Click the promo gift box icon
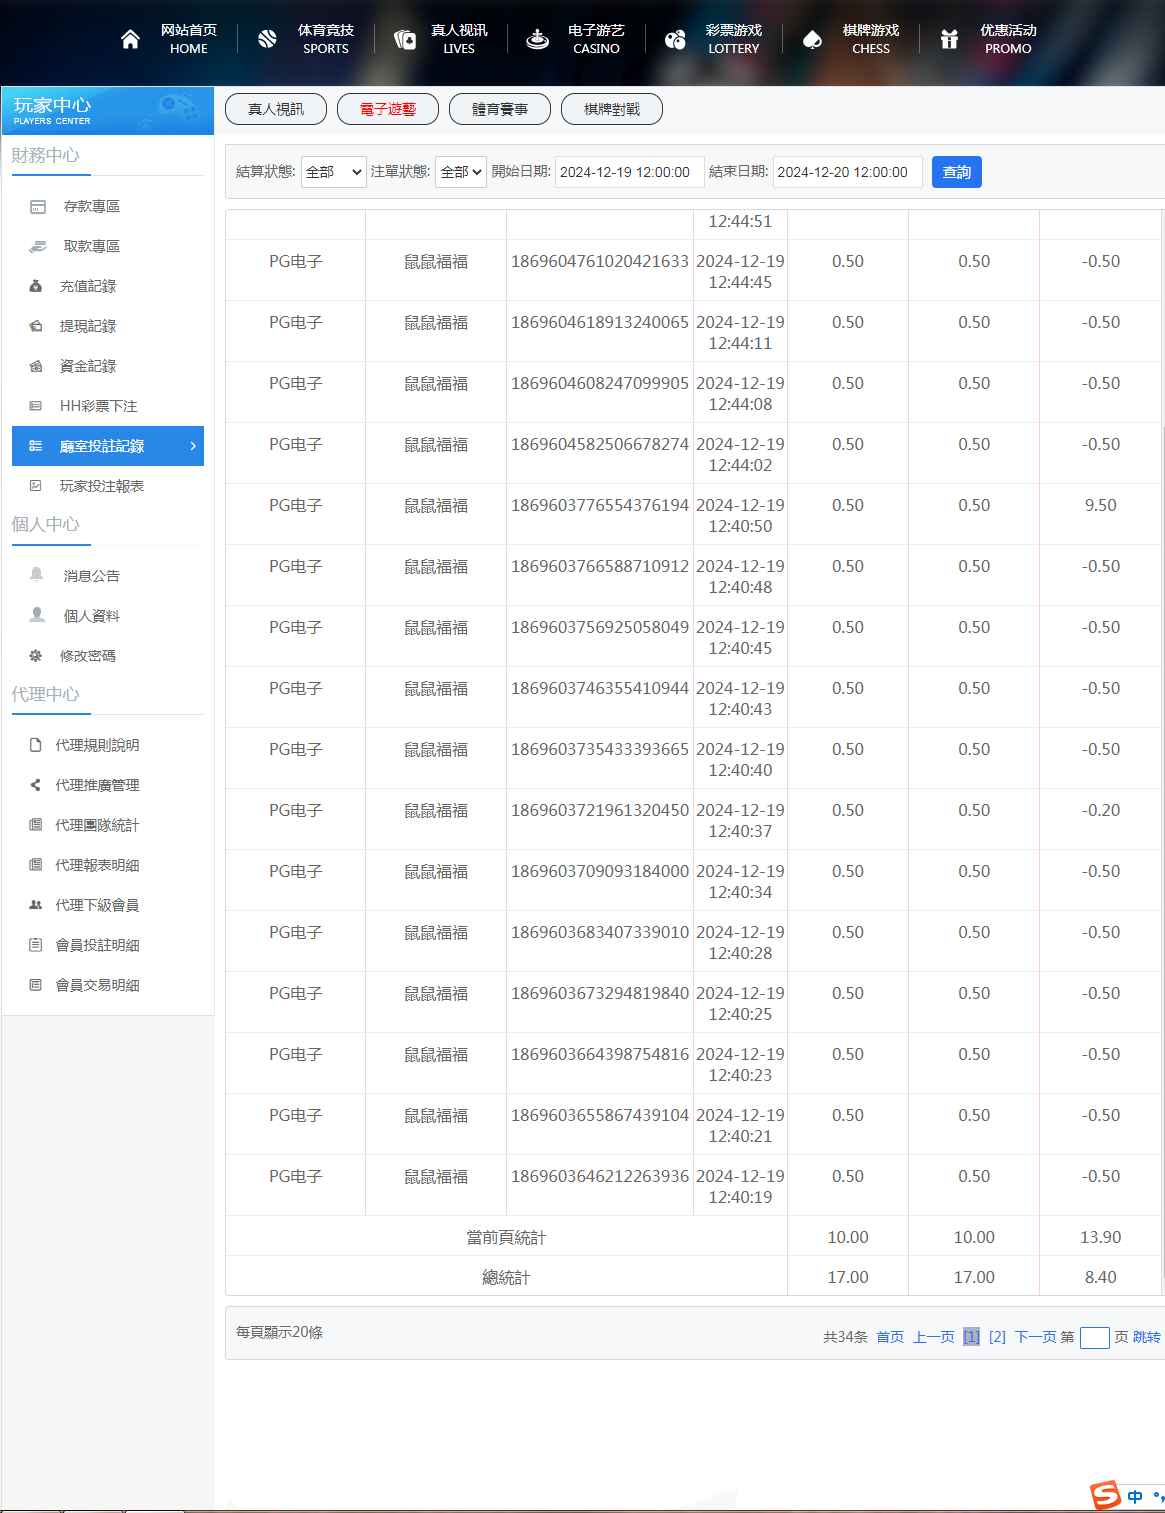This screenshot has height=1513, width=1165. (x=949, y=39)
